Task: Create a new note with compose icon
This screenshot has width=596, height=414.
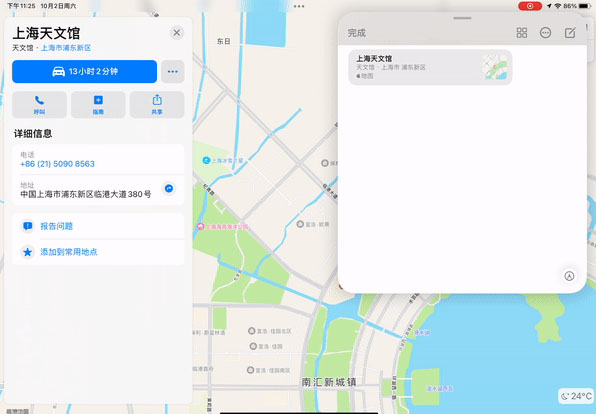Action: pos(570,33)
